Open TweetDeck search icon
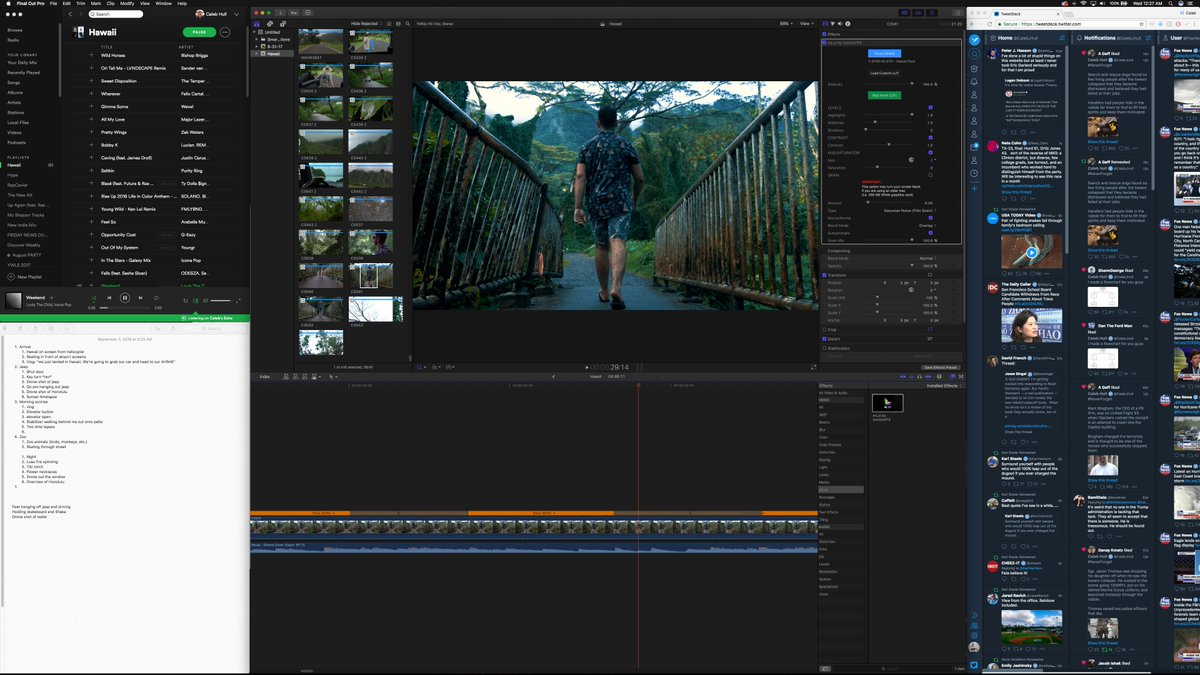The width and height of the screenshot is (1200, 675). click(974, 54)
